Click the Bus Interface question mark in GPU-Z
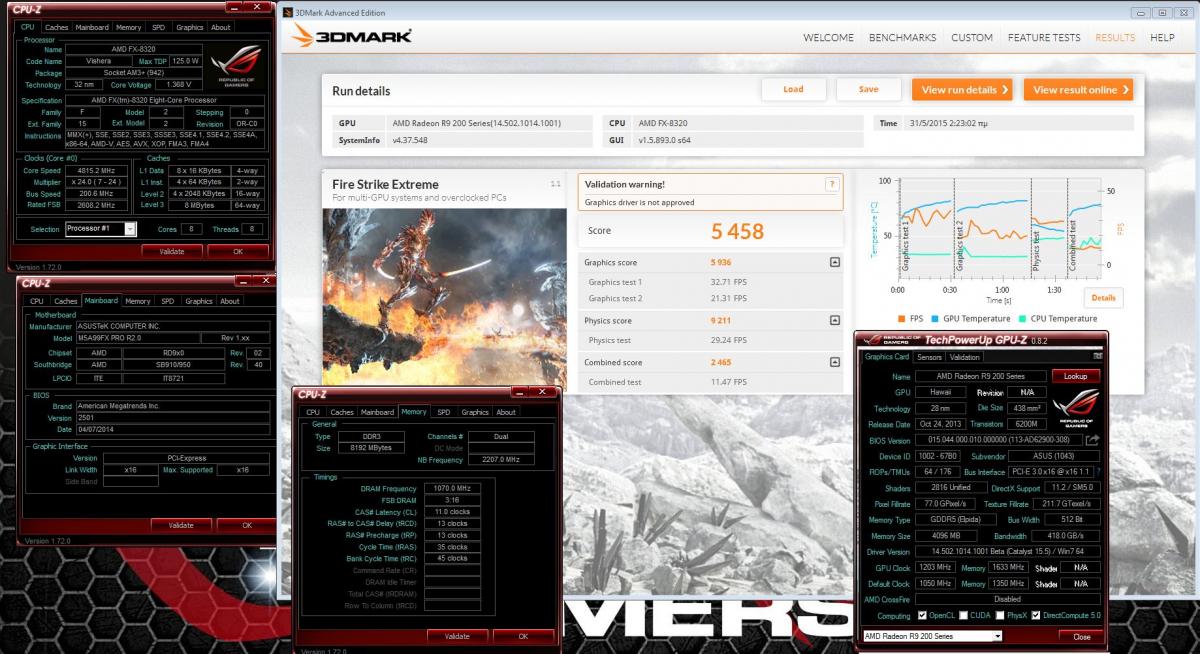Image resolution: width=1200 pixels, height=654 pixels. [1098, 471]
